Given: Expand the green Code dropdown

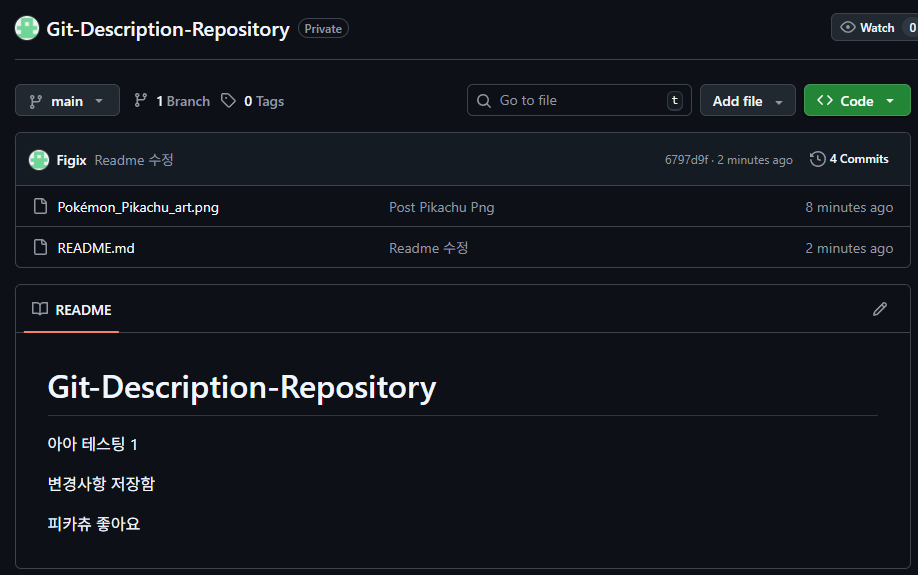Looking at the screenshot, I should tap(857, 100).
